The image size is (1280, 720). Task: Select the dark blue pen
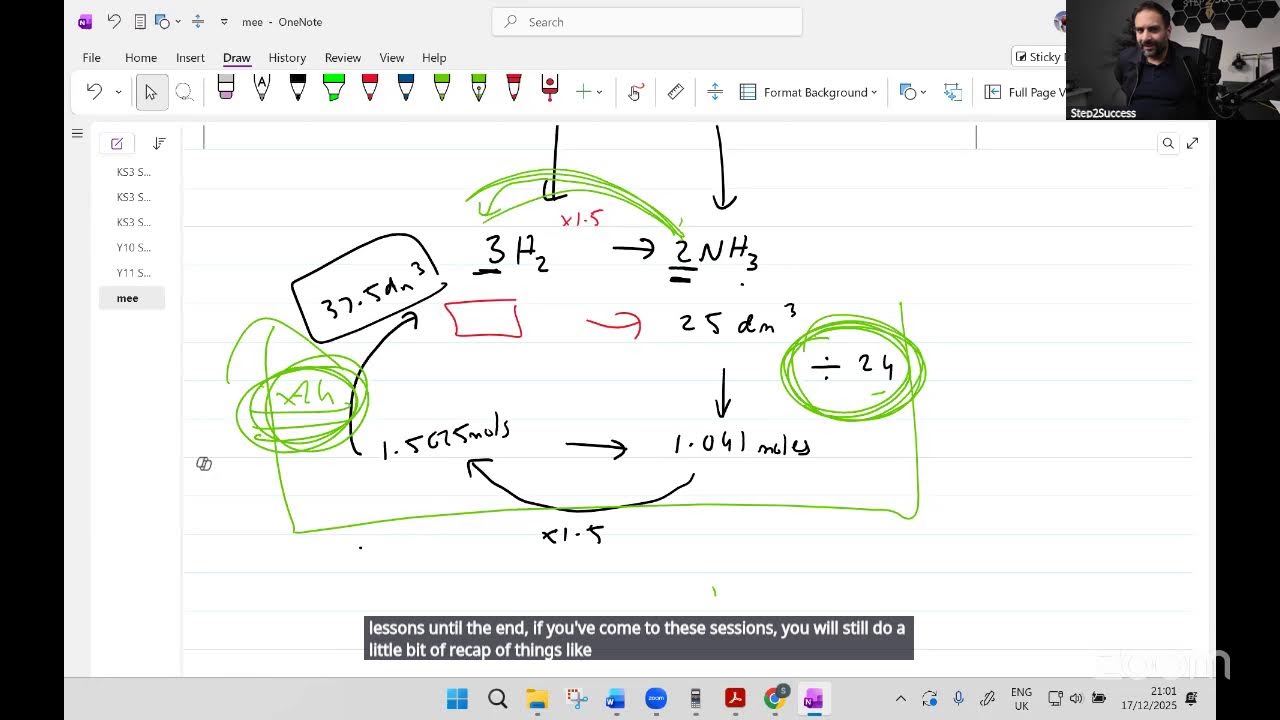click(406, 88)
